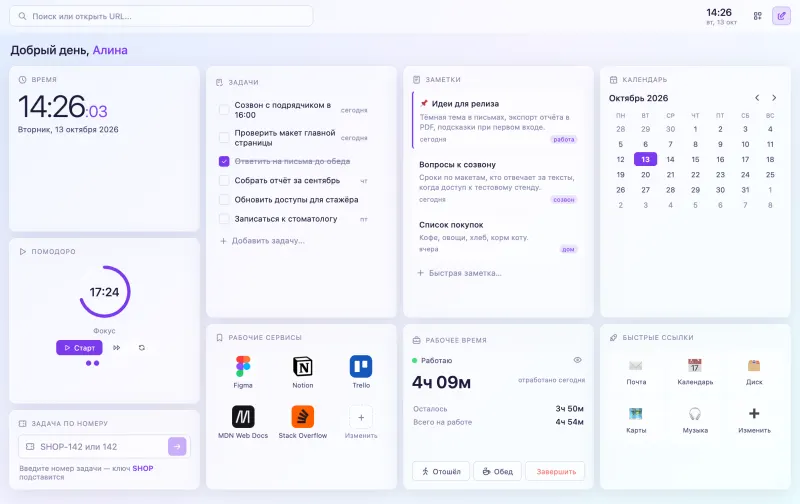
Task: Open the Диск quick link
Action: (754, 371)
